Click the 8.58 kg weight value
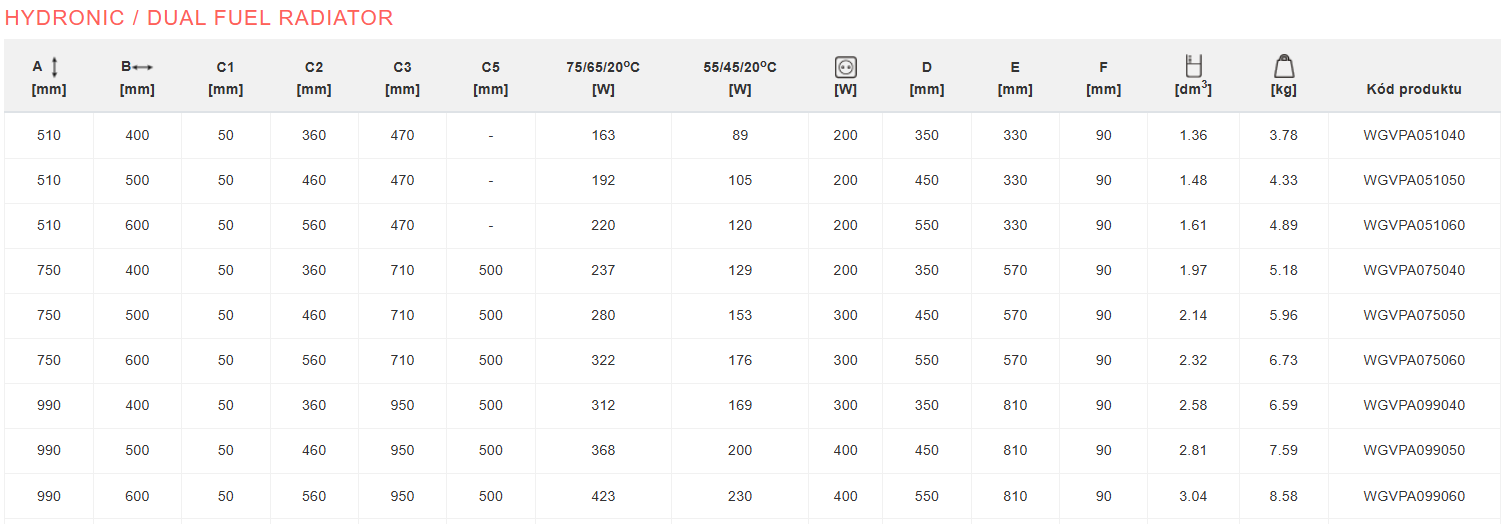This screenshot has height=524, width=1504. tap(1283, 496)
